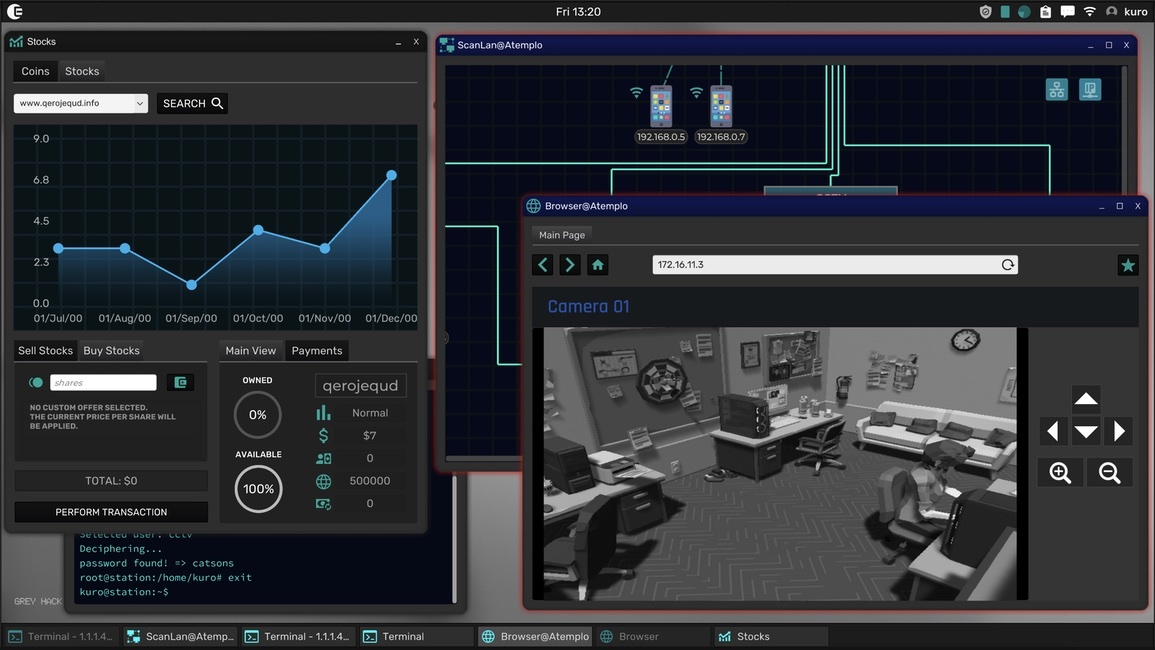Click the browser back arrow button
The width and height of the screenshot is (1155, 650).
[x=543, y=265]
